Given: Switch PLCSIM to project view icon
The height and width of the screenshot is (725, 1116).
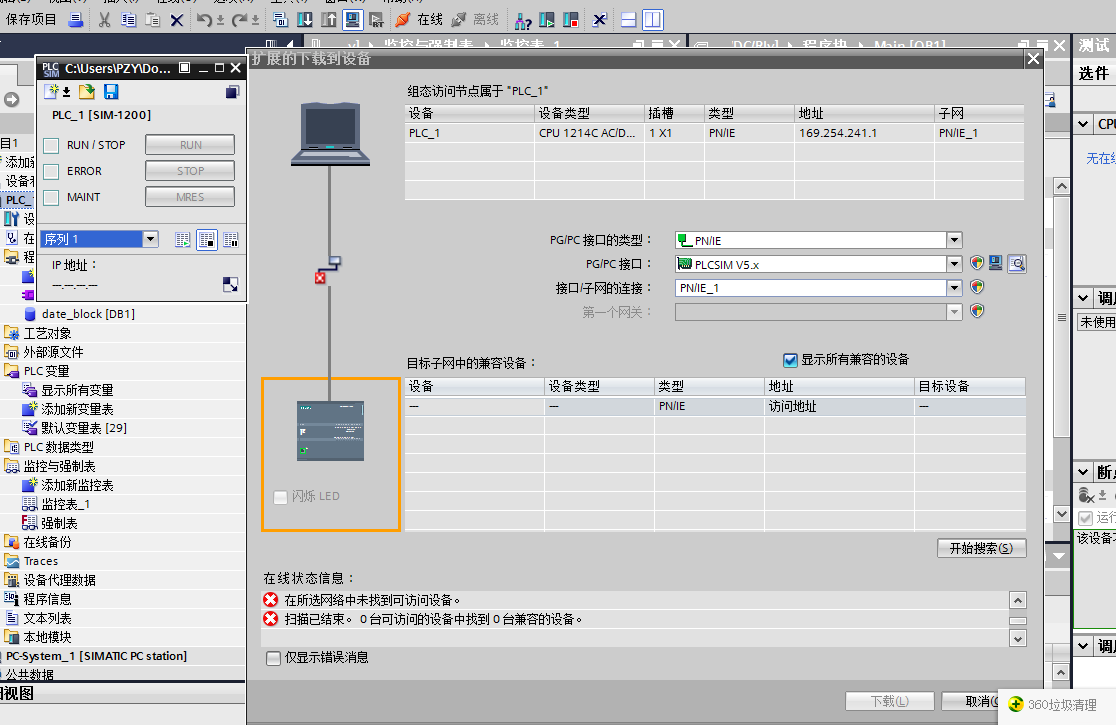Looking at the screenshot, I should click(x=232, y=92).
